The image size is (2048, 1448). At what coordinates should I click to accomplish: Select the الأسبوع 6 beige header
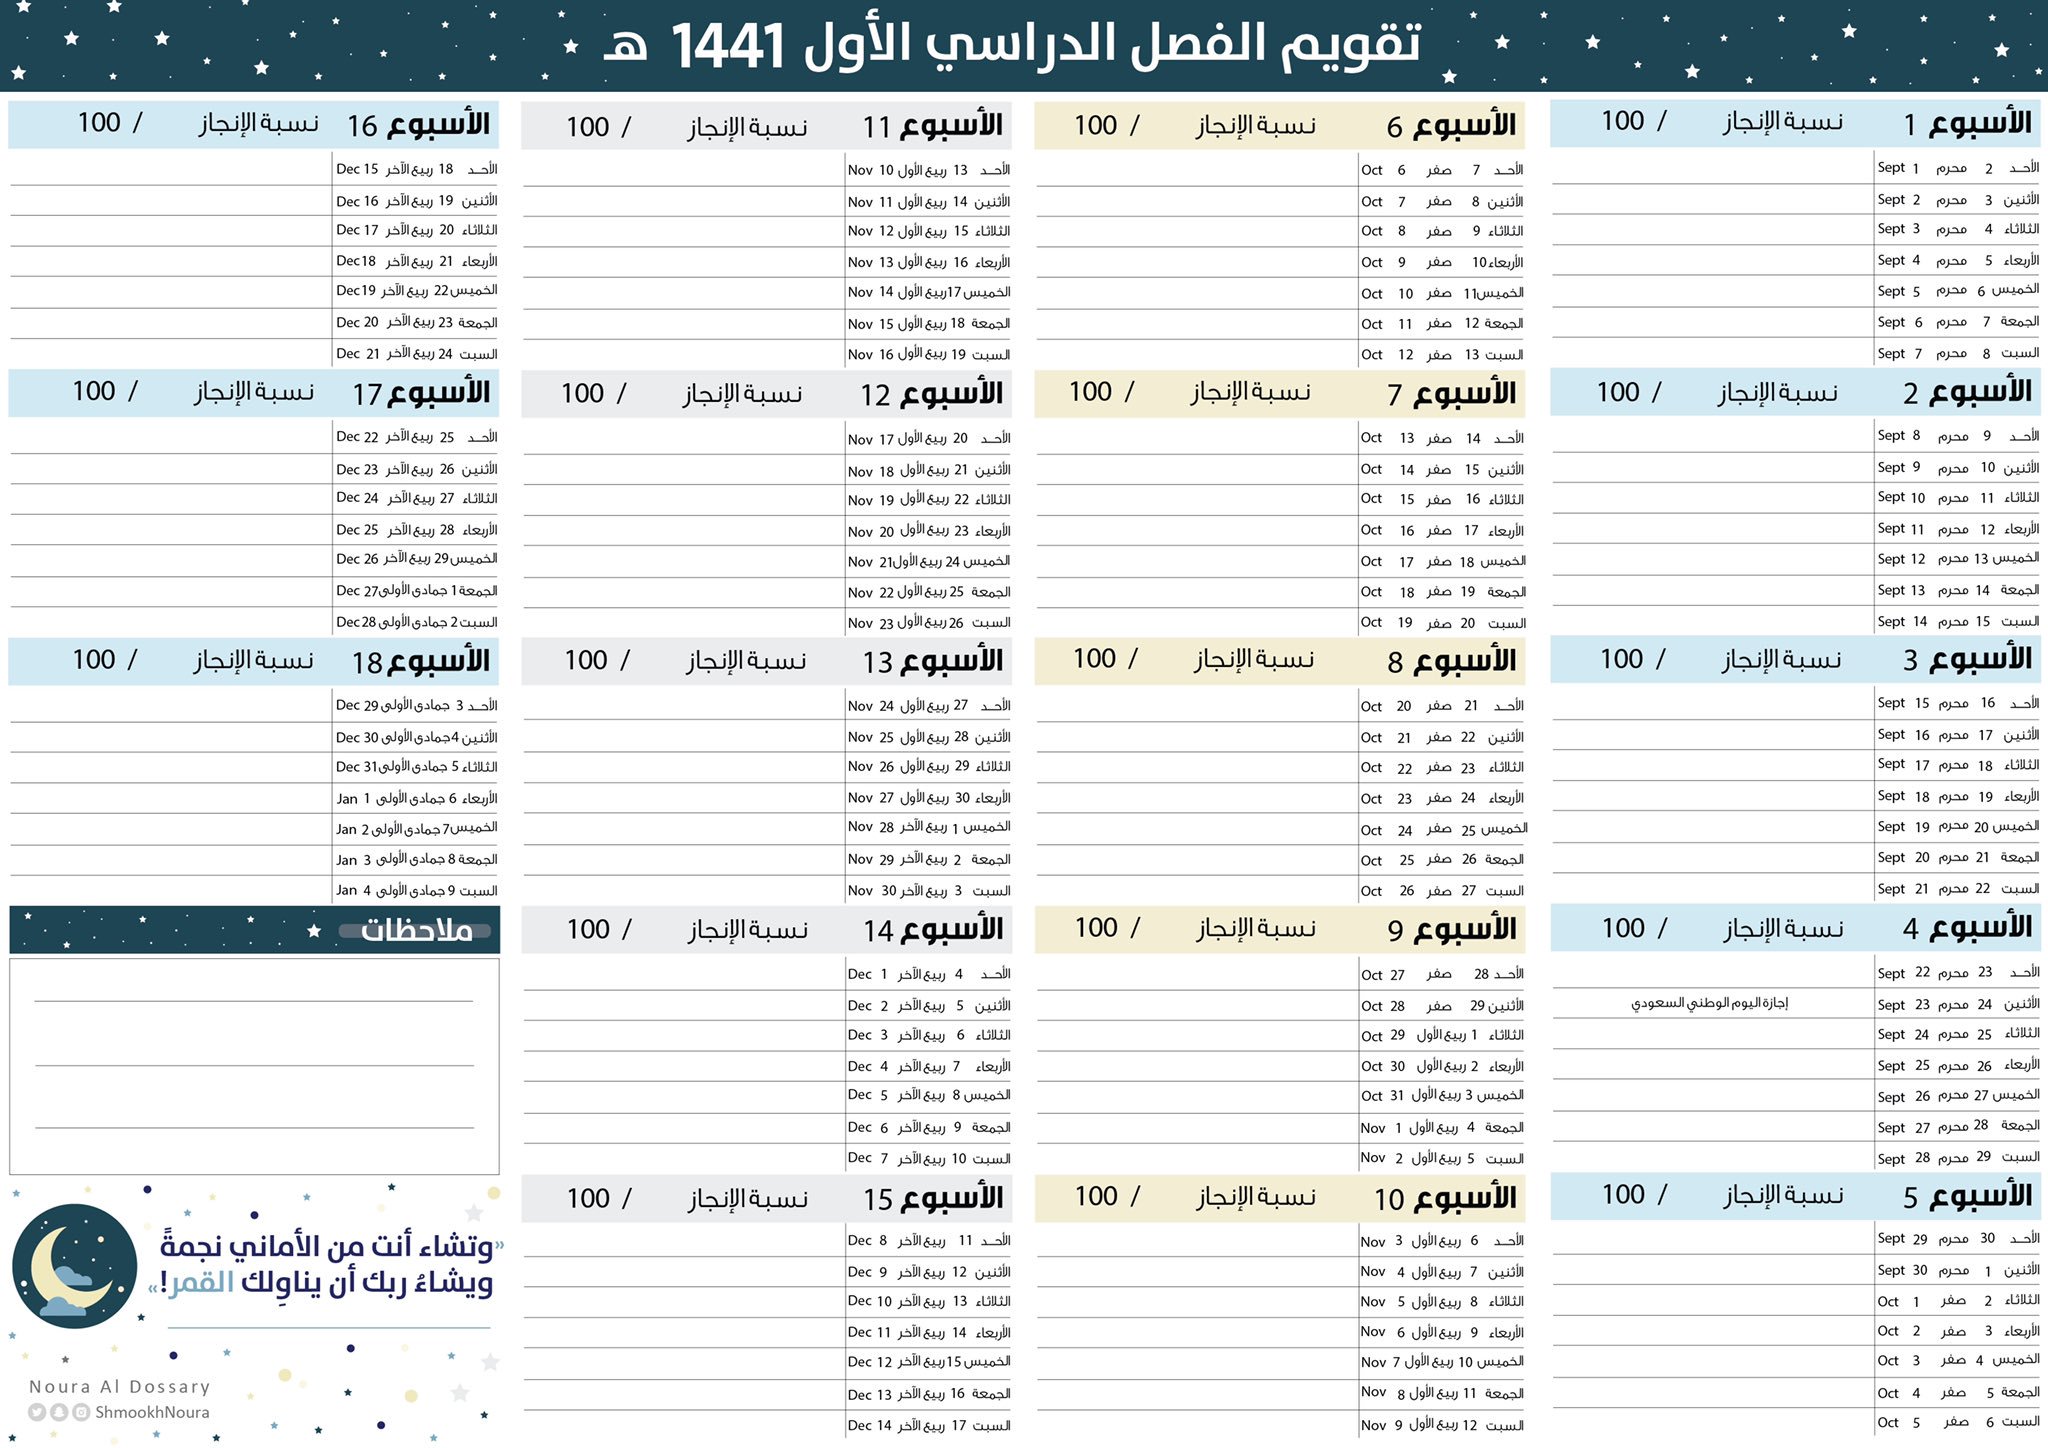(1450, 126)
